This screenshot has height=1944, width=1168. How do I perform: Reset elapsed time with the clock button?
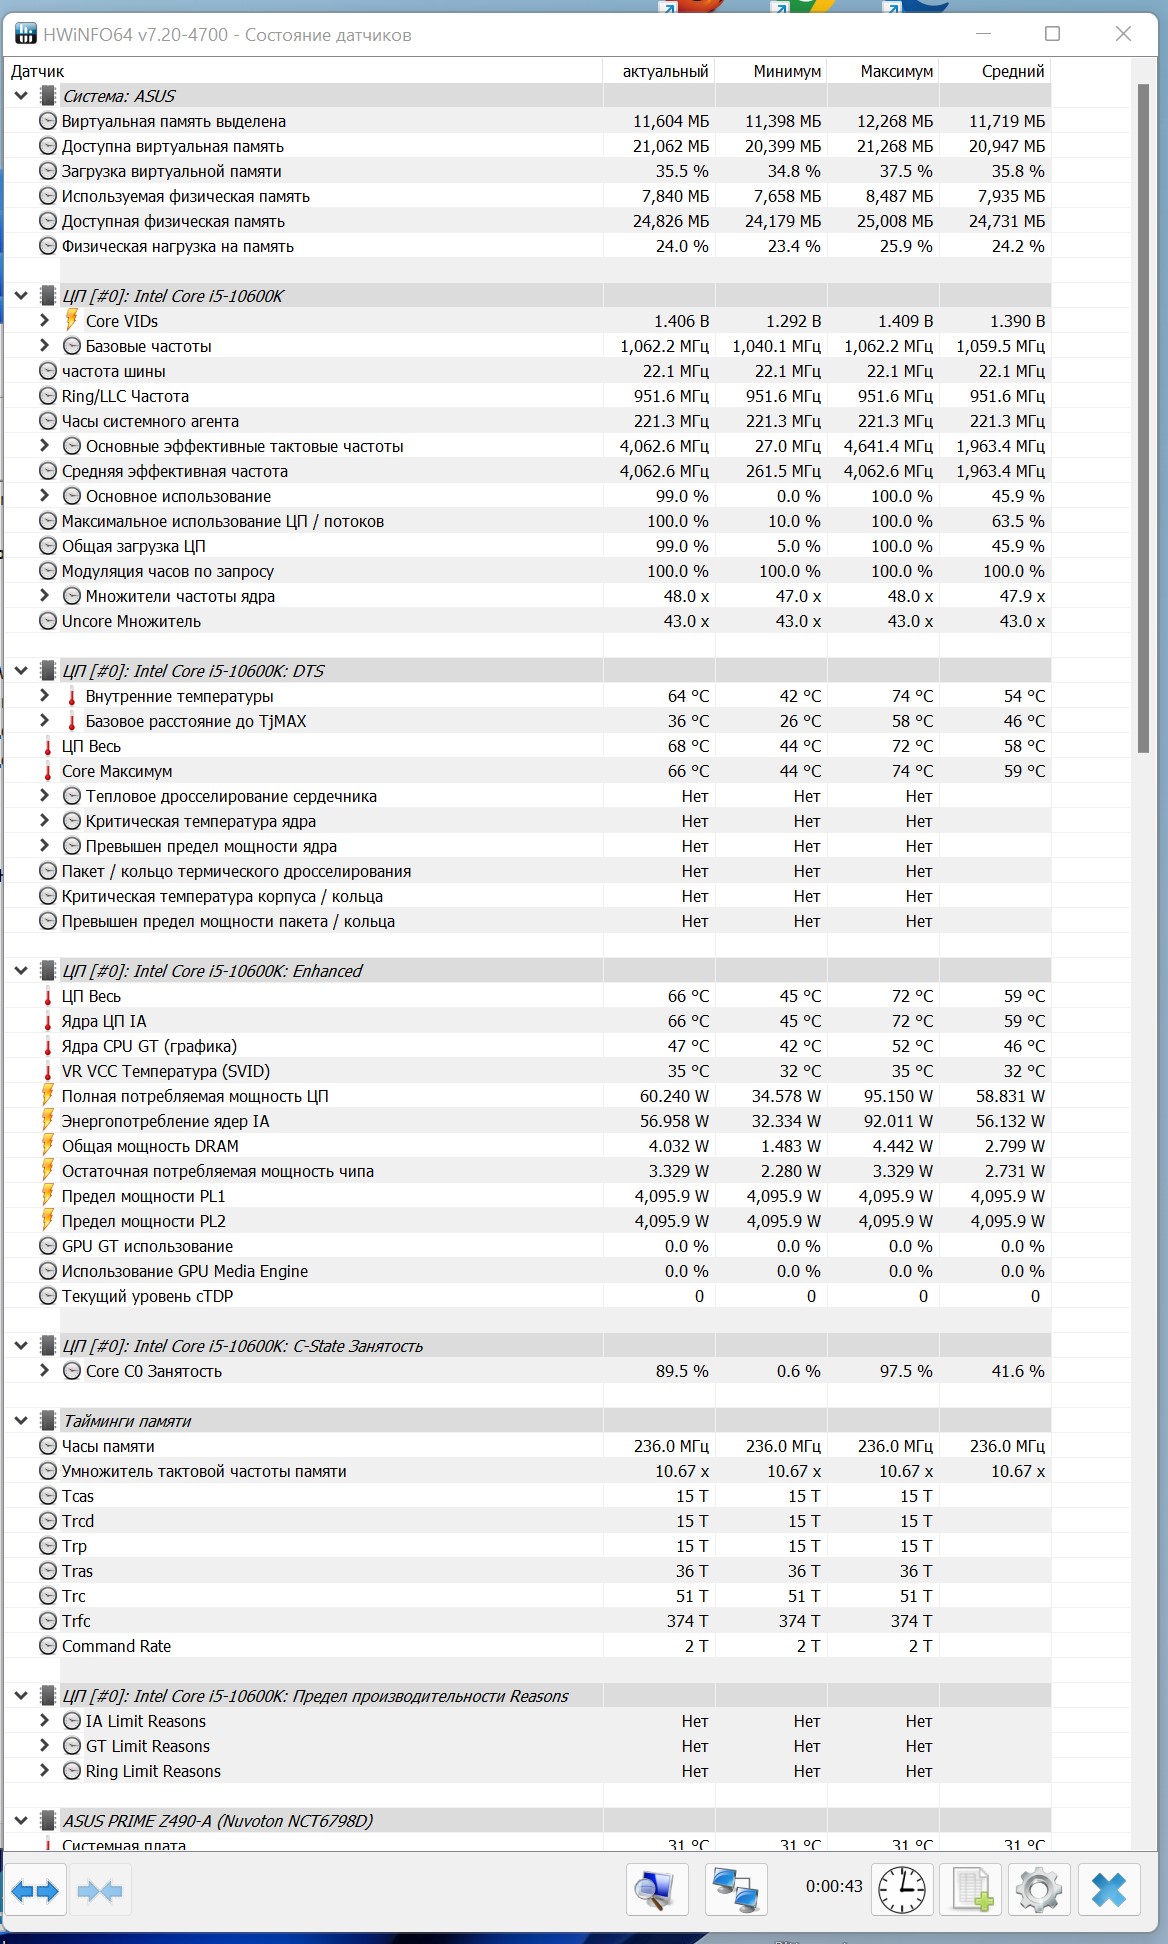(x=901, y=1890)
